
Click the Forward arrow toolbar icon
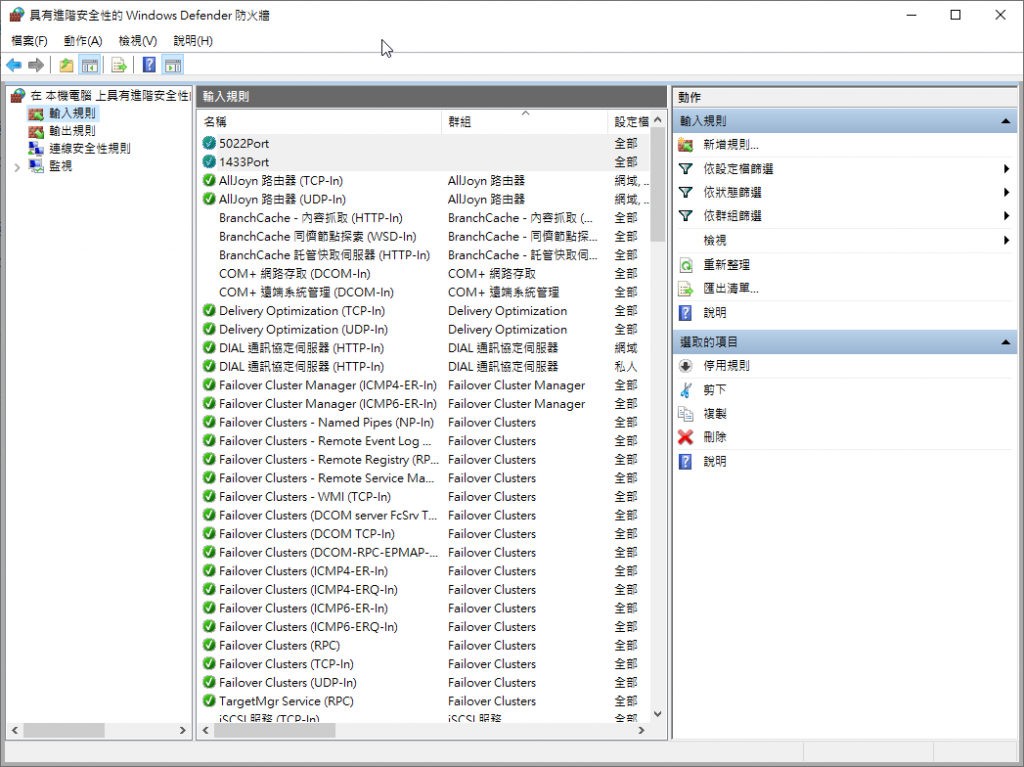pyautogui.click(x=36, y=65)
